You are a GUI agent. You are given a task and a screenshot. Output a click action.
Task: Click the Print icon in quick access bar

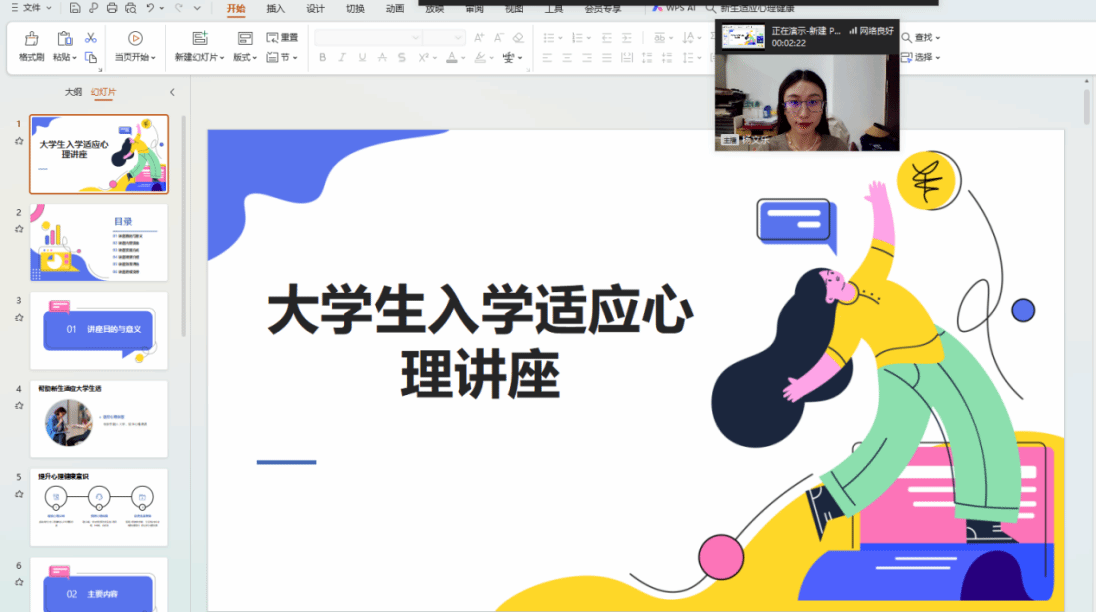click(x=111, y=9)
